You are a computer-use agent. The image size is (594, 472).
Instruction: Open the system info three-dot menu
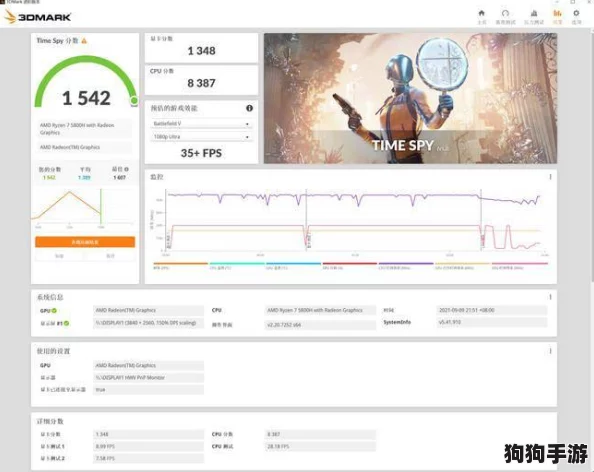(x=550, y=297)
